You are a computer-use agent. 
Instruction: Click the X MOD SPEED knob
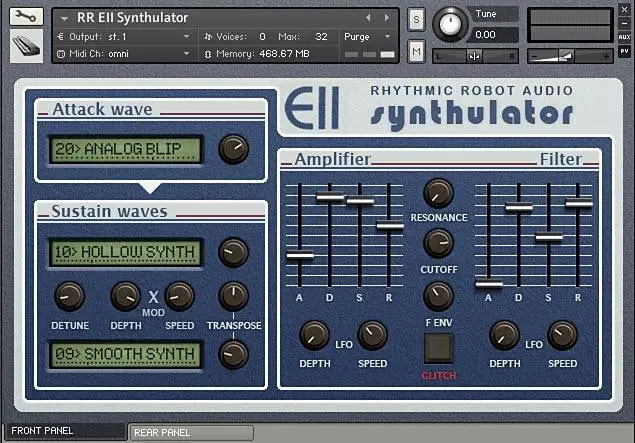[179, 296]
